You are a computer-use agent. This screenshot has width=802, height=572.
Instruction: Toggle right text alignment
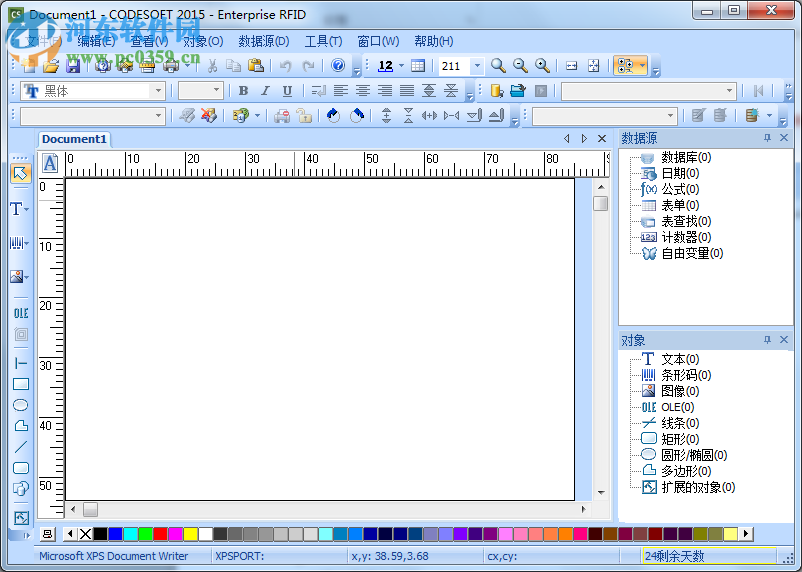[385, 91]
